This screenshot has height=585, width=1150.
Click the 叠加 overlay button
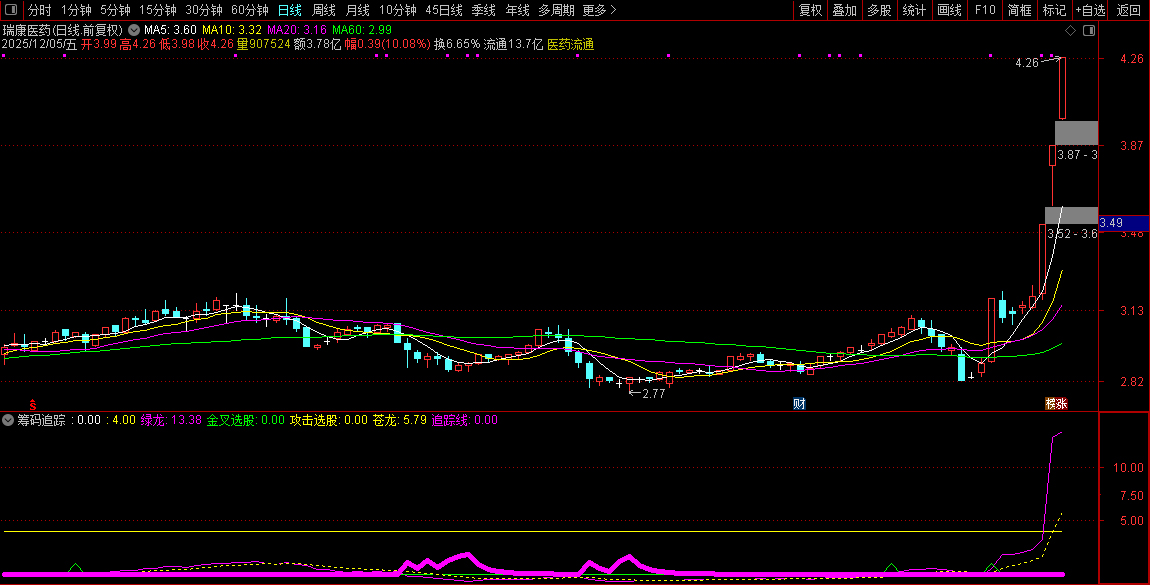[845, 10]
